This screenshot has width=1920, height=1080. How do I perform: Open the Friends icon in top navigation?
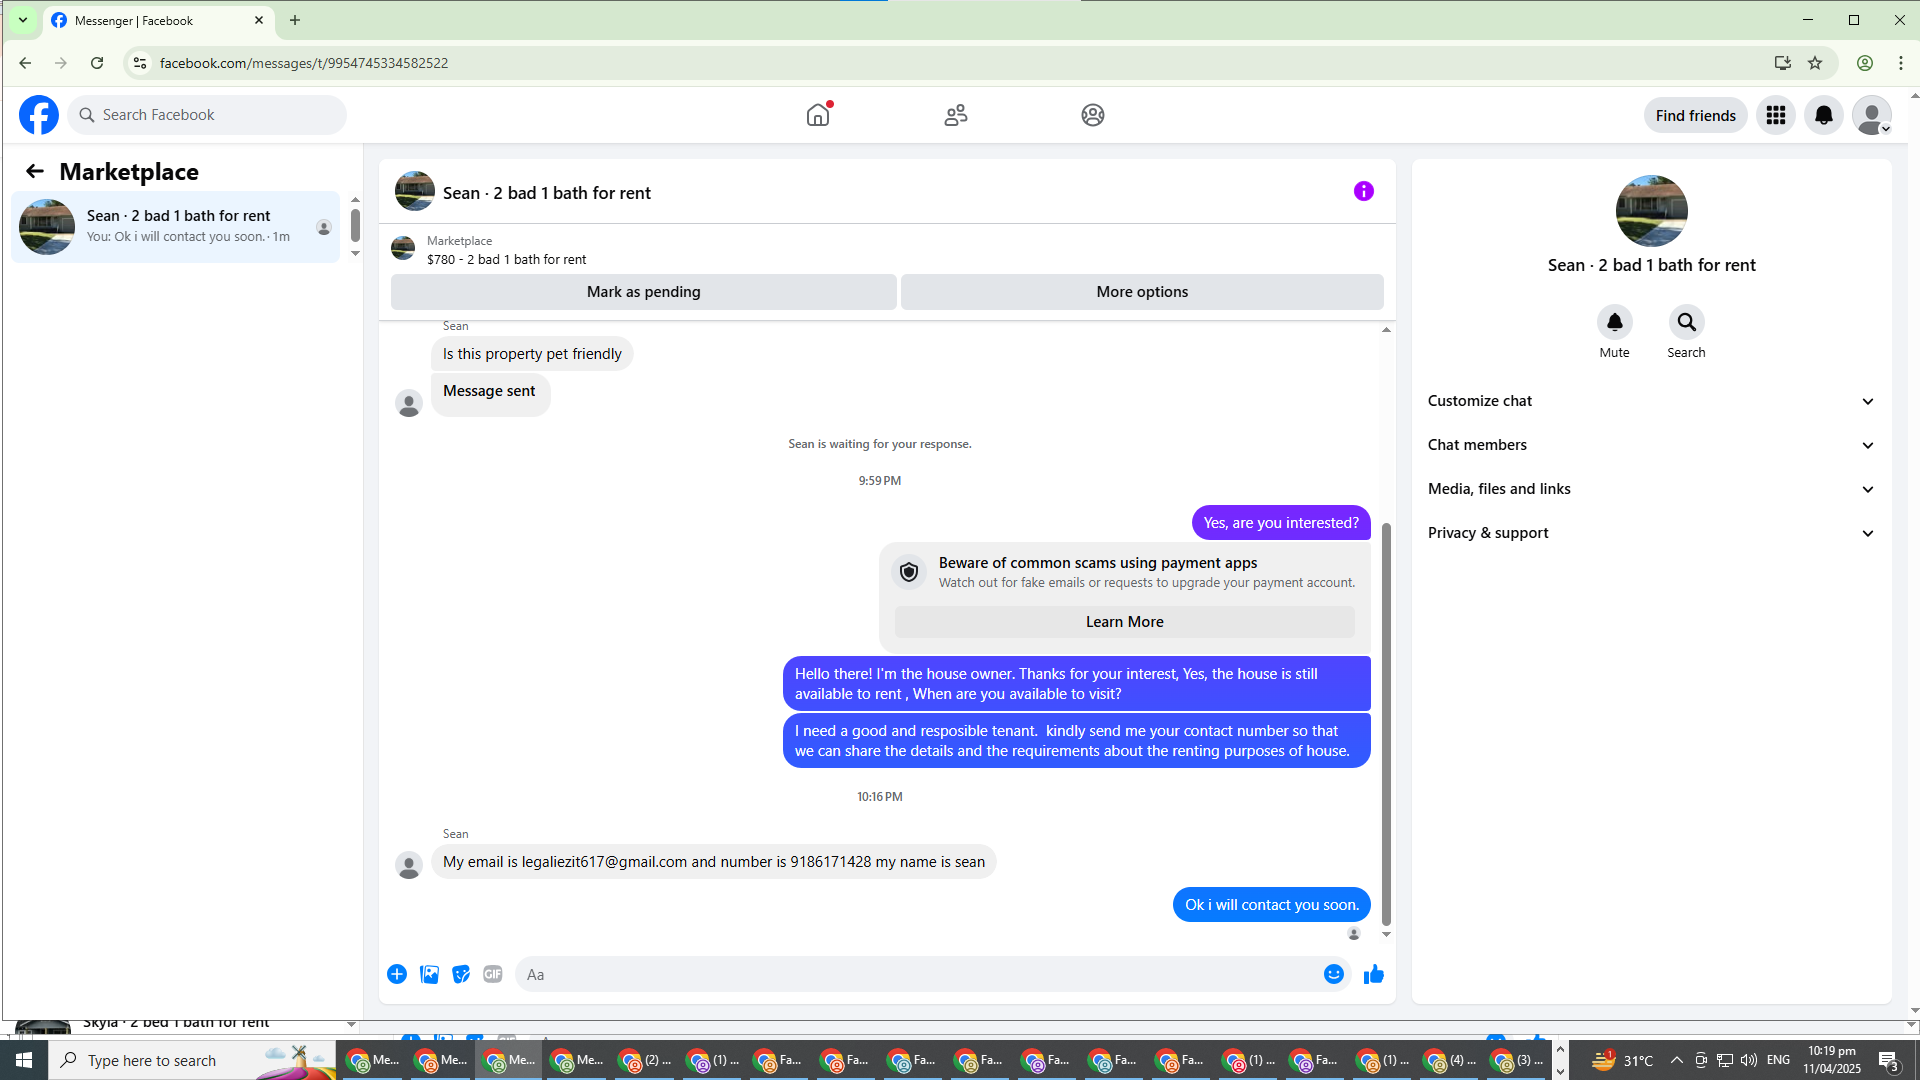(x=956, y=115)
